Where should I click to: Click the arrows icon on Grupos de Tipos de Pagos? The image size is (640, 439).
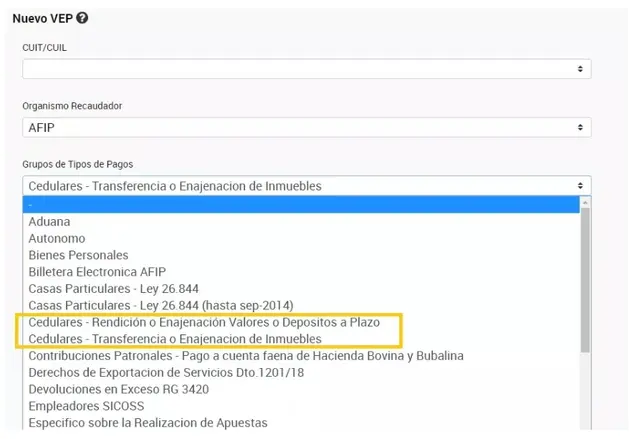tap(580, 186)
